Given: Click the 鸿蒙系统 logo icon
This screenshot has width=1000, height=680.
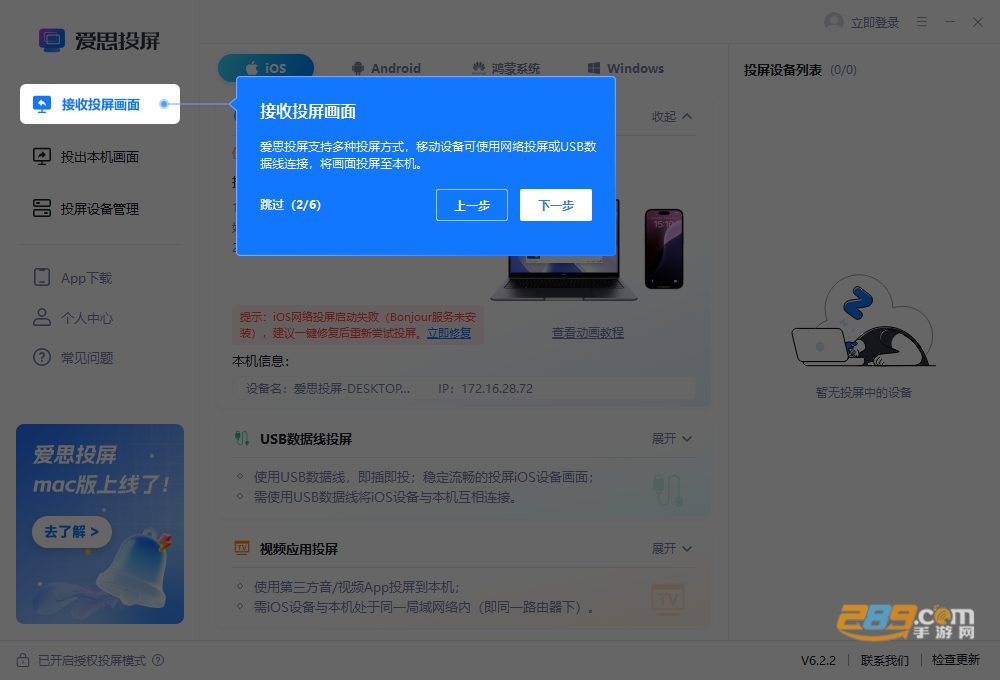Looking at the screenshot, I should pyautogui.click(x=478, y=68).
